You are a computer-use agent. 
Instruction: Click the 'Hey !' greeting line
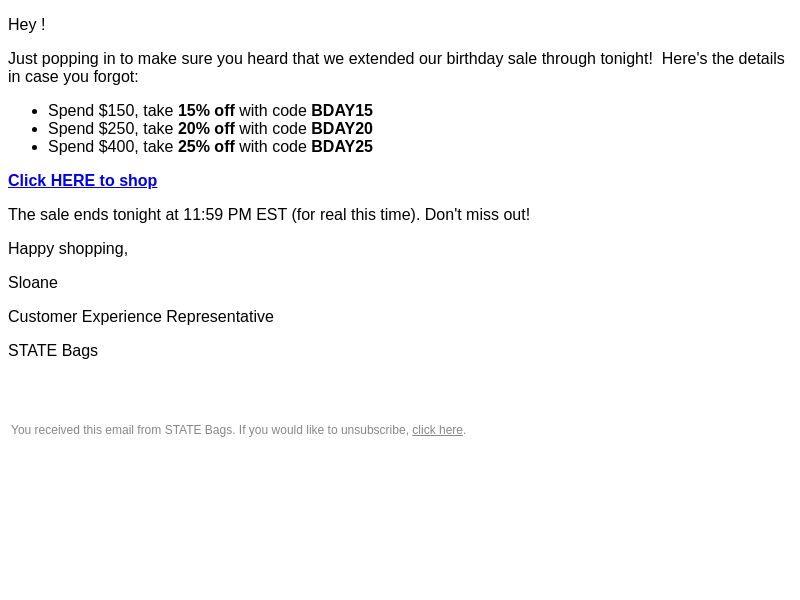click(x=27, y=24)
